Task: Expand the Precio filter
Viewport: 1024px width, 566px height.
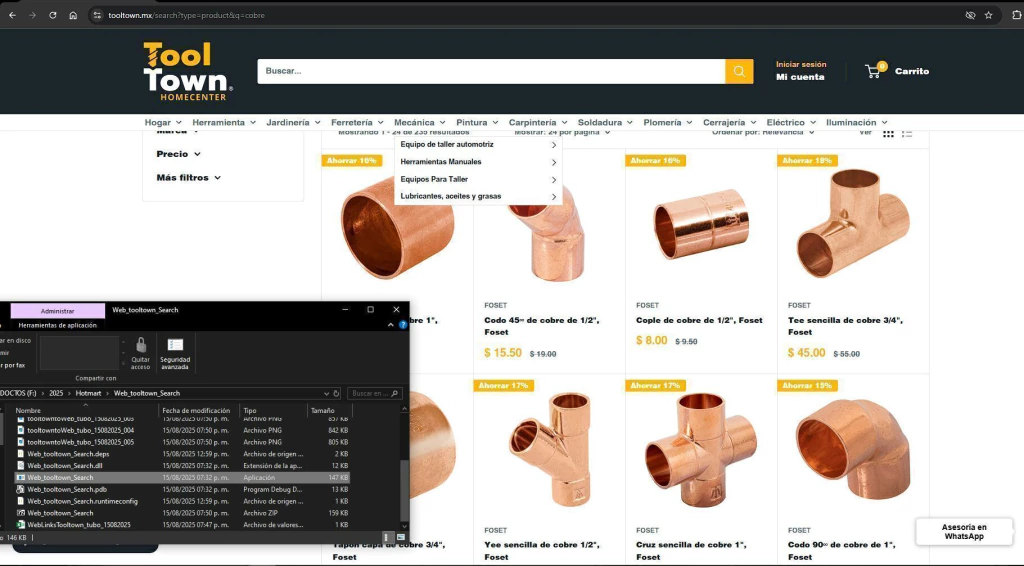Action: point(178,154)
